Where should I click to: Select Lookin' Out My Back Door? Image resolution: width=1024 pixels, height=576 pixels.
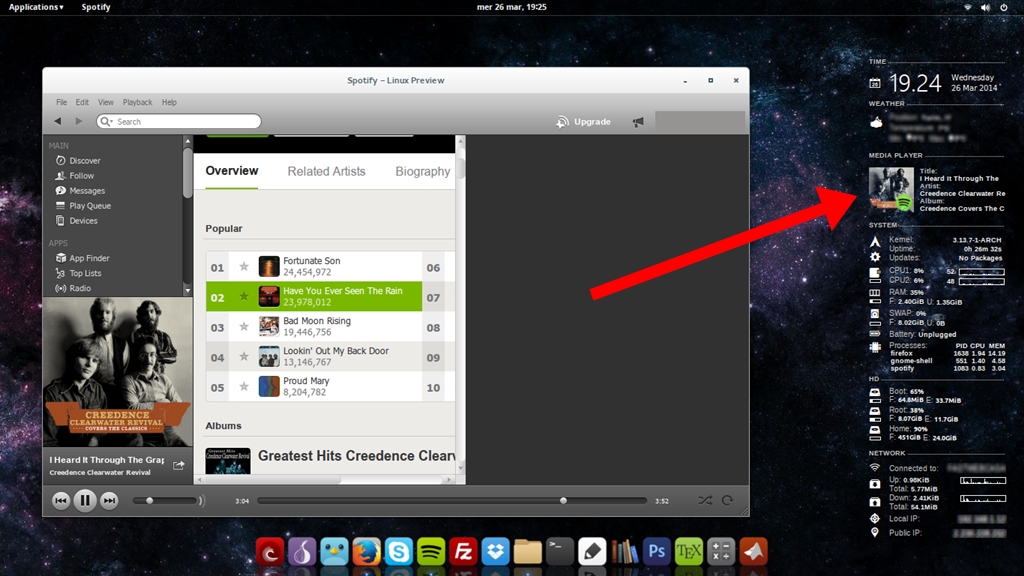point(336,351)
